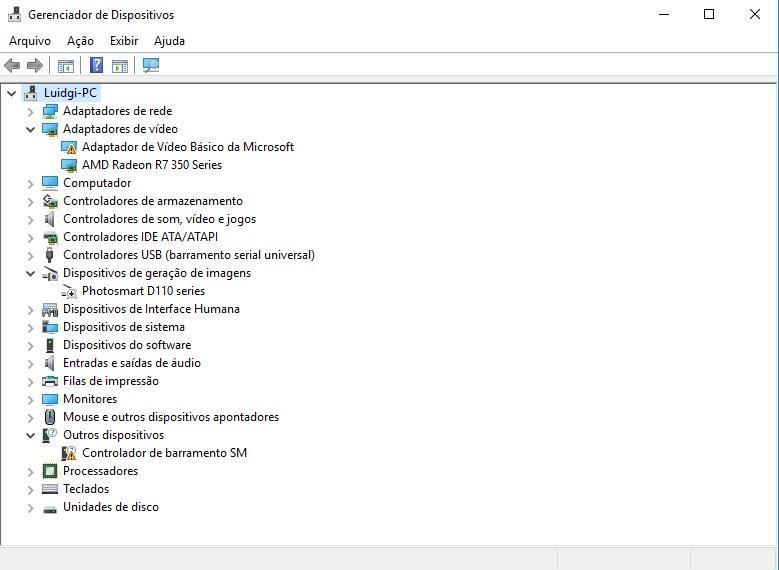Collapse Outros dispositivos

tap(30, 435)
